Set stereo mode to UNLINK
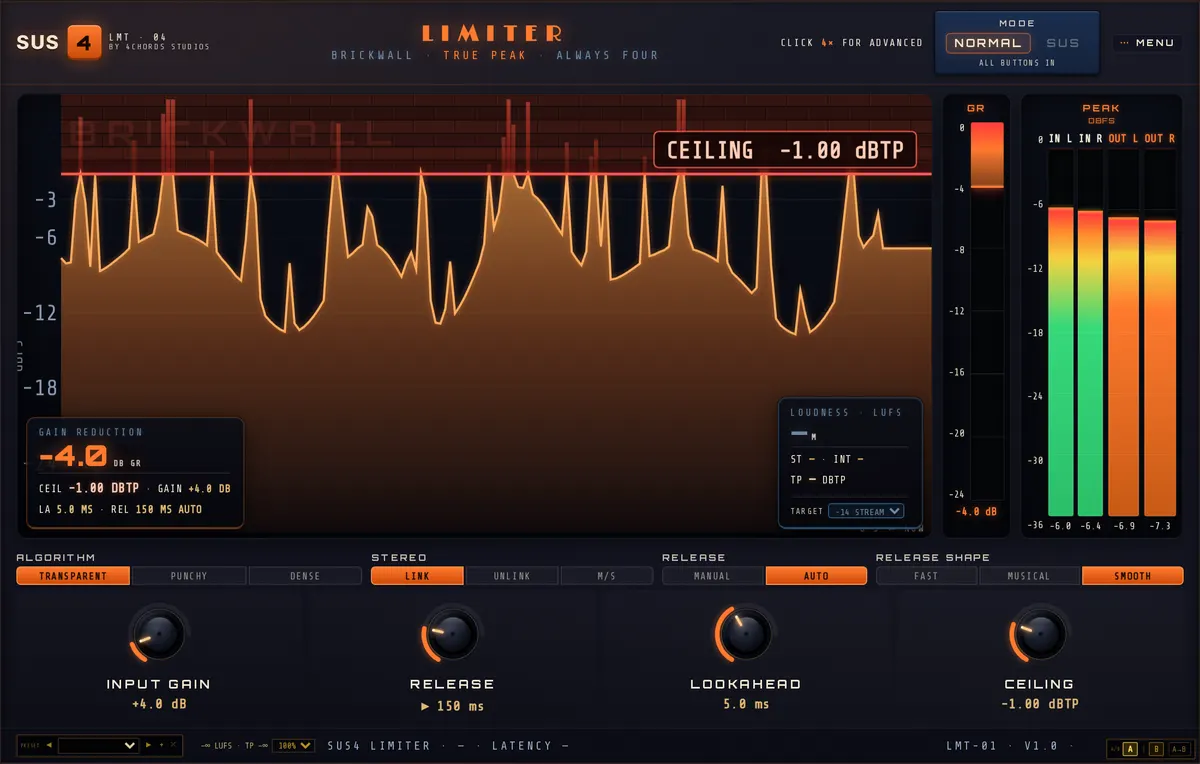 coord(512,576)
